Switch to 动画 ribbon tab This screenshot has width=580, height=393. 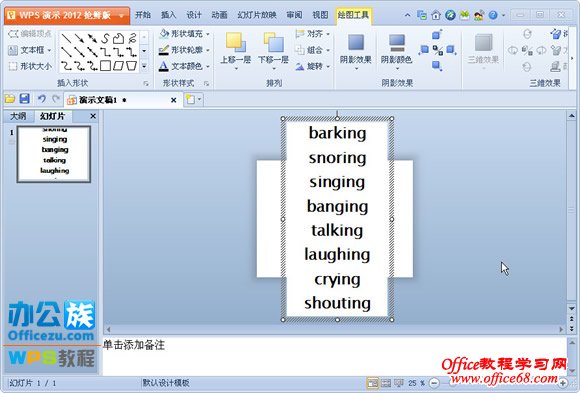pos(219,15)
